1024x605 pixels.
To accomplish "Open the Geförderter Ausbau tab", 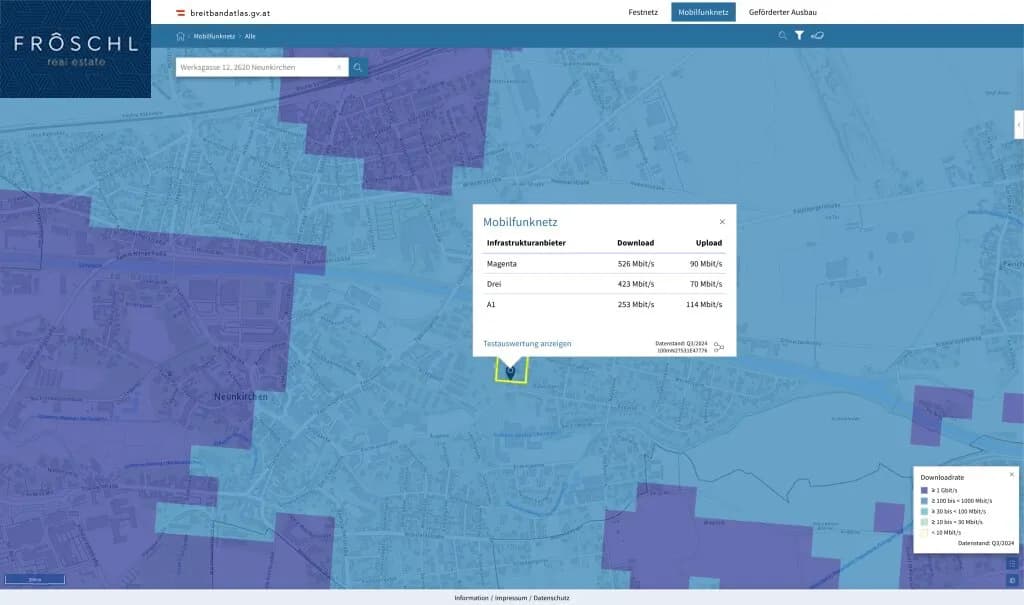I will coord(782,12).
